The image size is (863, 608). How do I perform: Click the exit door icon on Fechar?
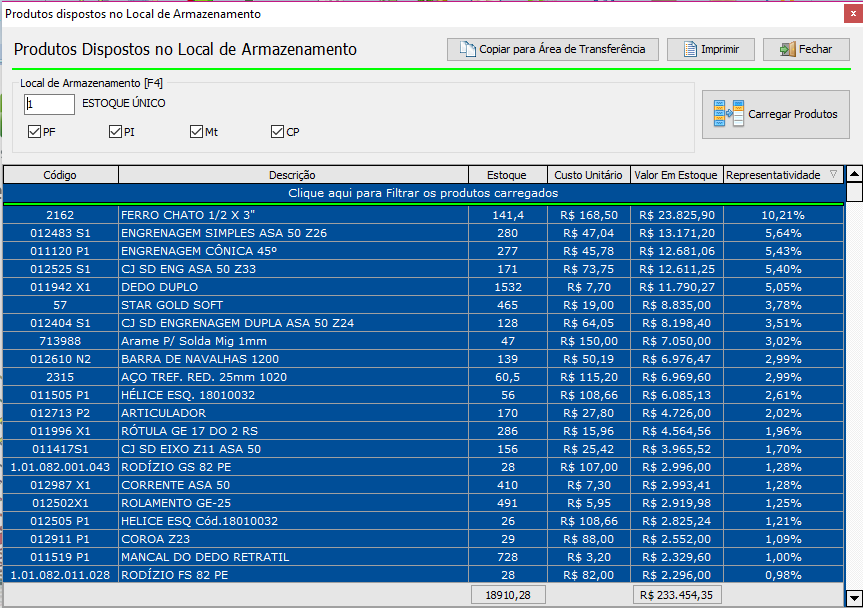click(787, 49)
